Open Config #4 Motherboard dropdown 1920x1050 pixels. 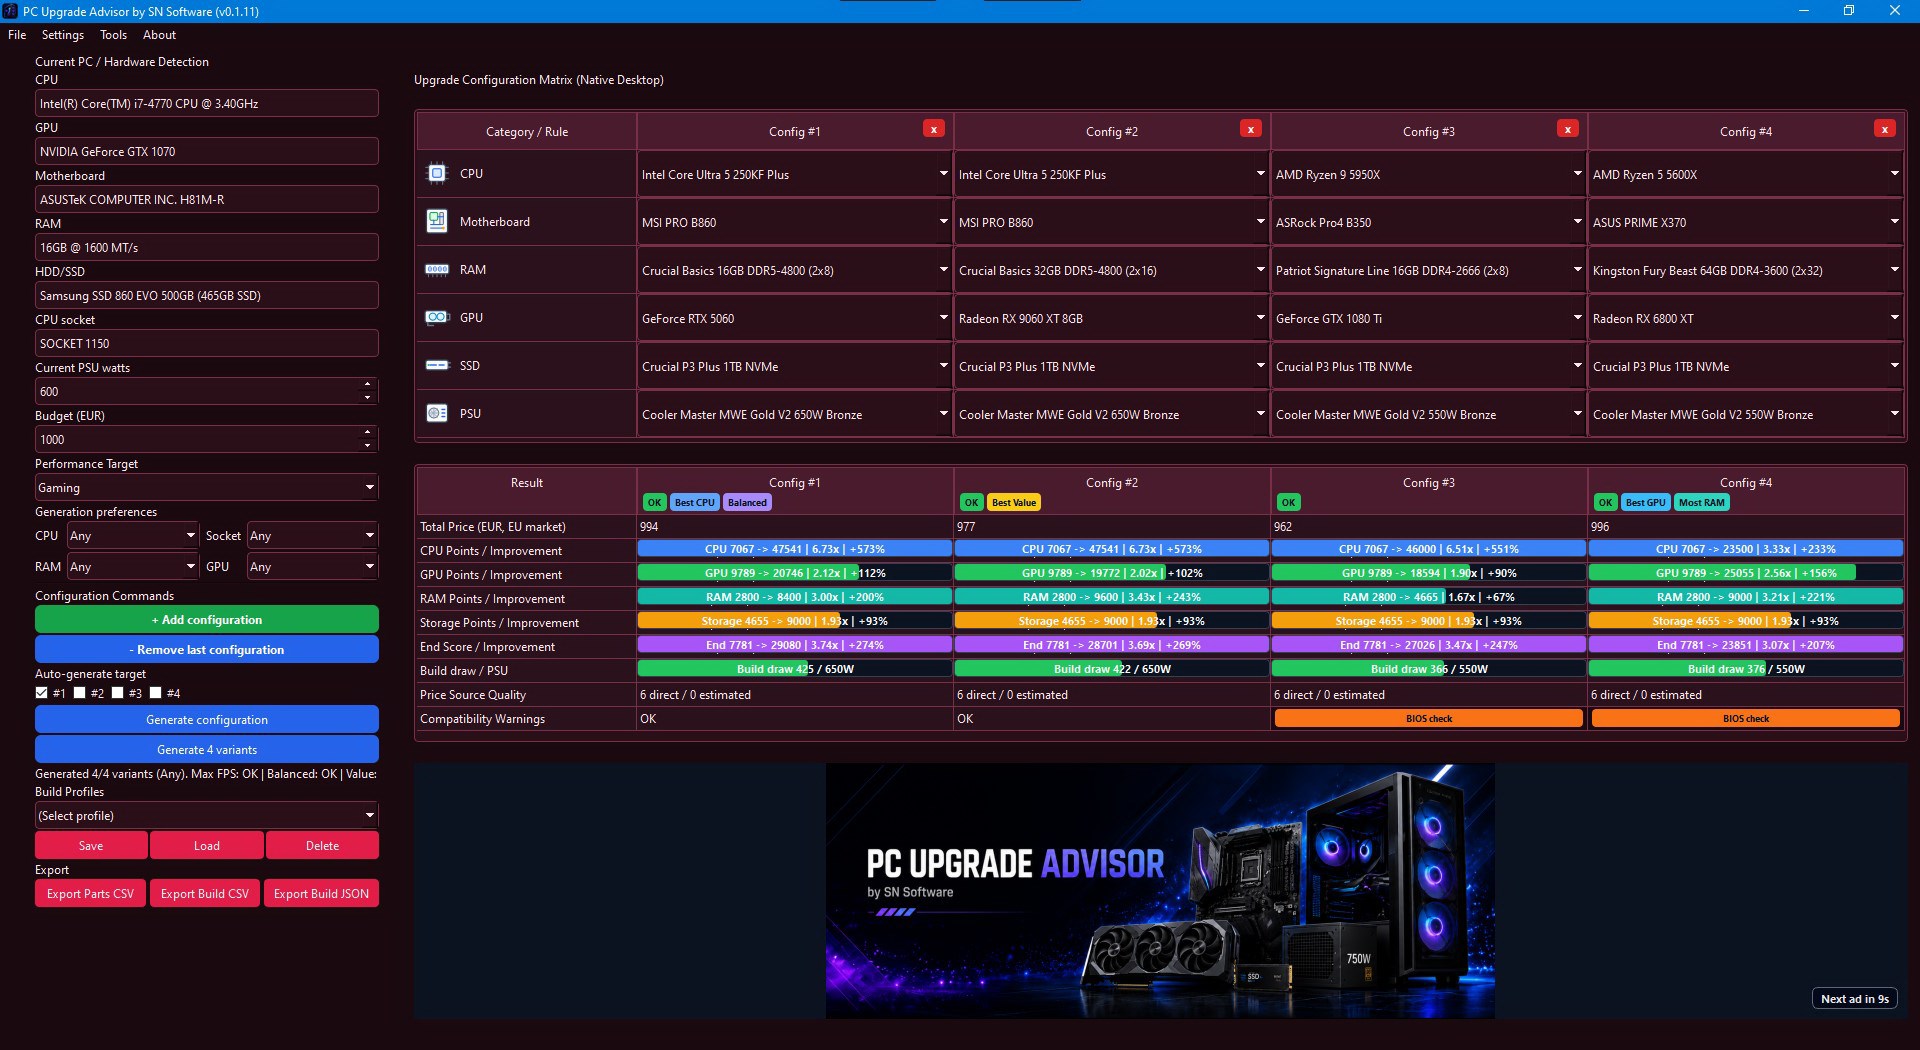[x=1745, y=222]
